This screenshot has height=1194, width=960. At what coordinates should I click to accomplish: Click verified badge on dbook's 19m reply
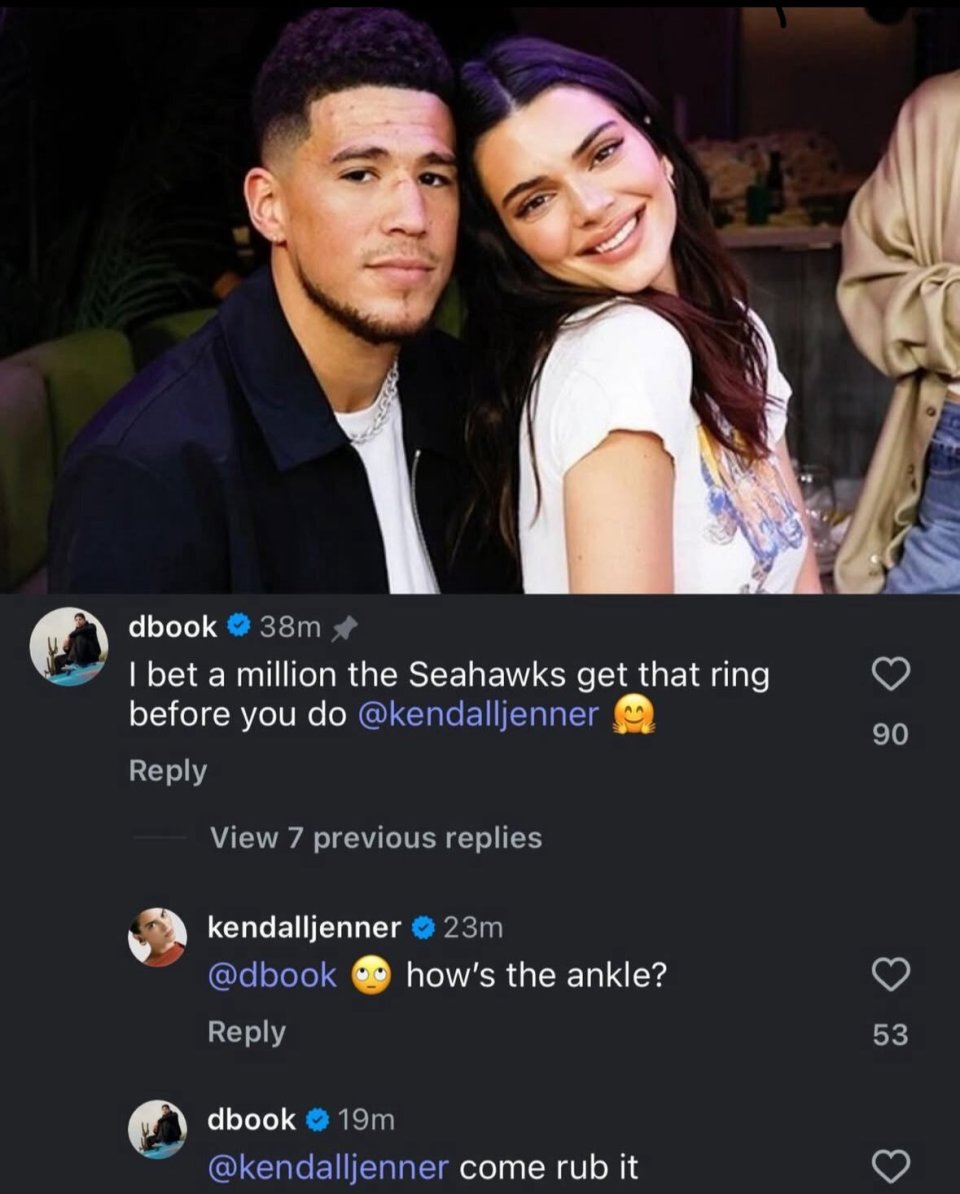[317, 1120]
